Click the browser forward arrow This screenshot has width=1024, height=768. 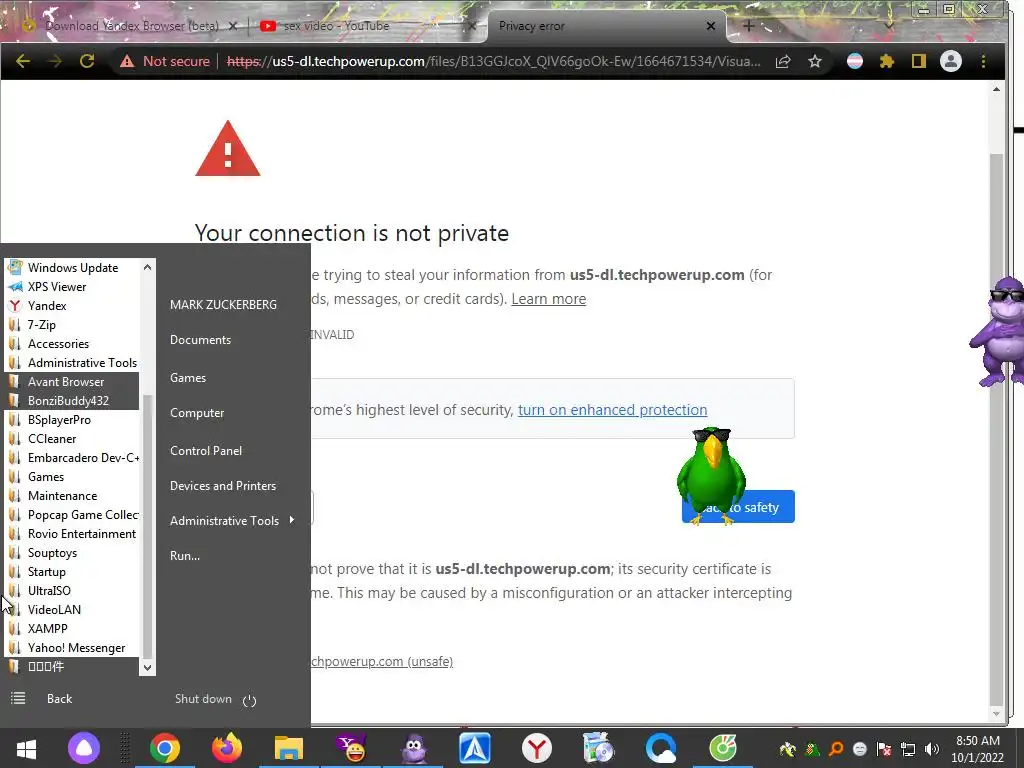tap(55, 61)
